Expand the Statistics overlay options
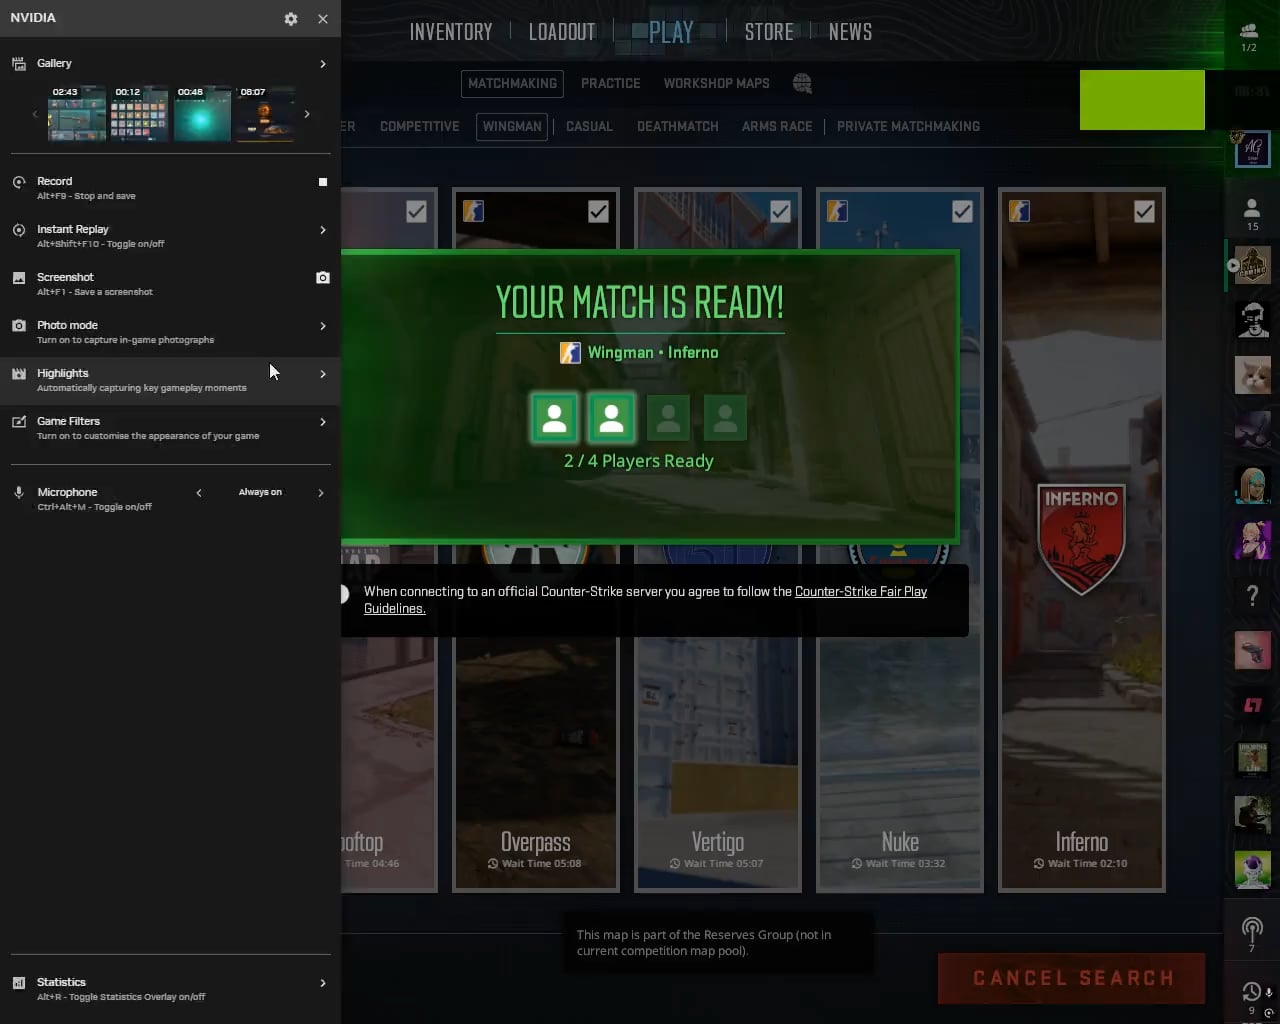1280x1024 pixels. click(323, 983)
